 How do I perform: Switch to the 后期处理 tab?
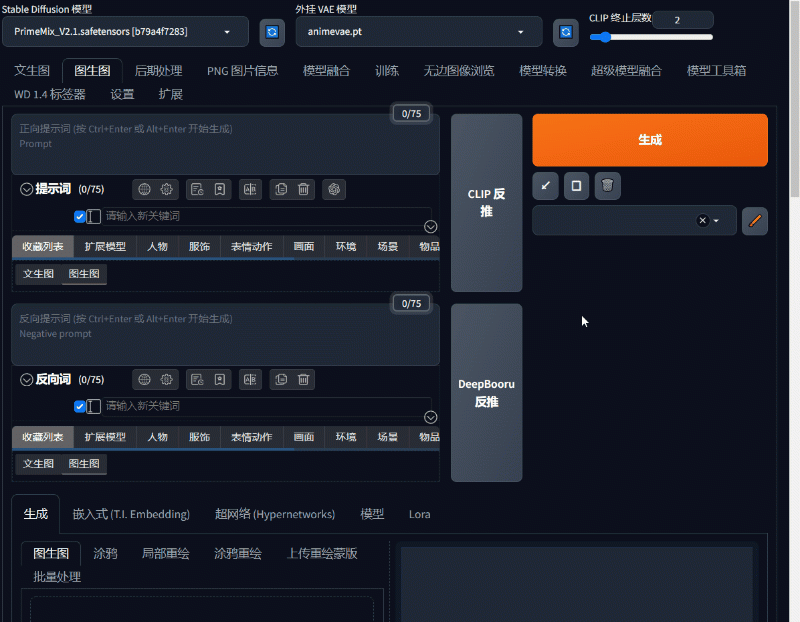[159, 70]
